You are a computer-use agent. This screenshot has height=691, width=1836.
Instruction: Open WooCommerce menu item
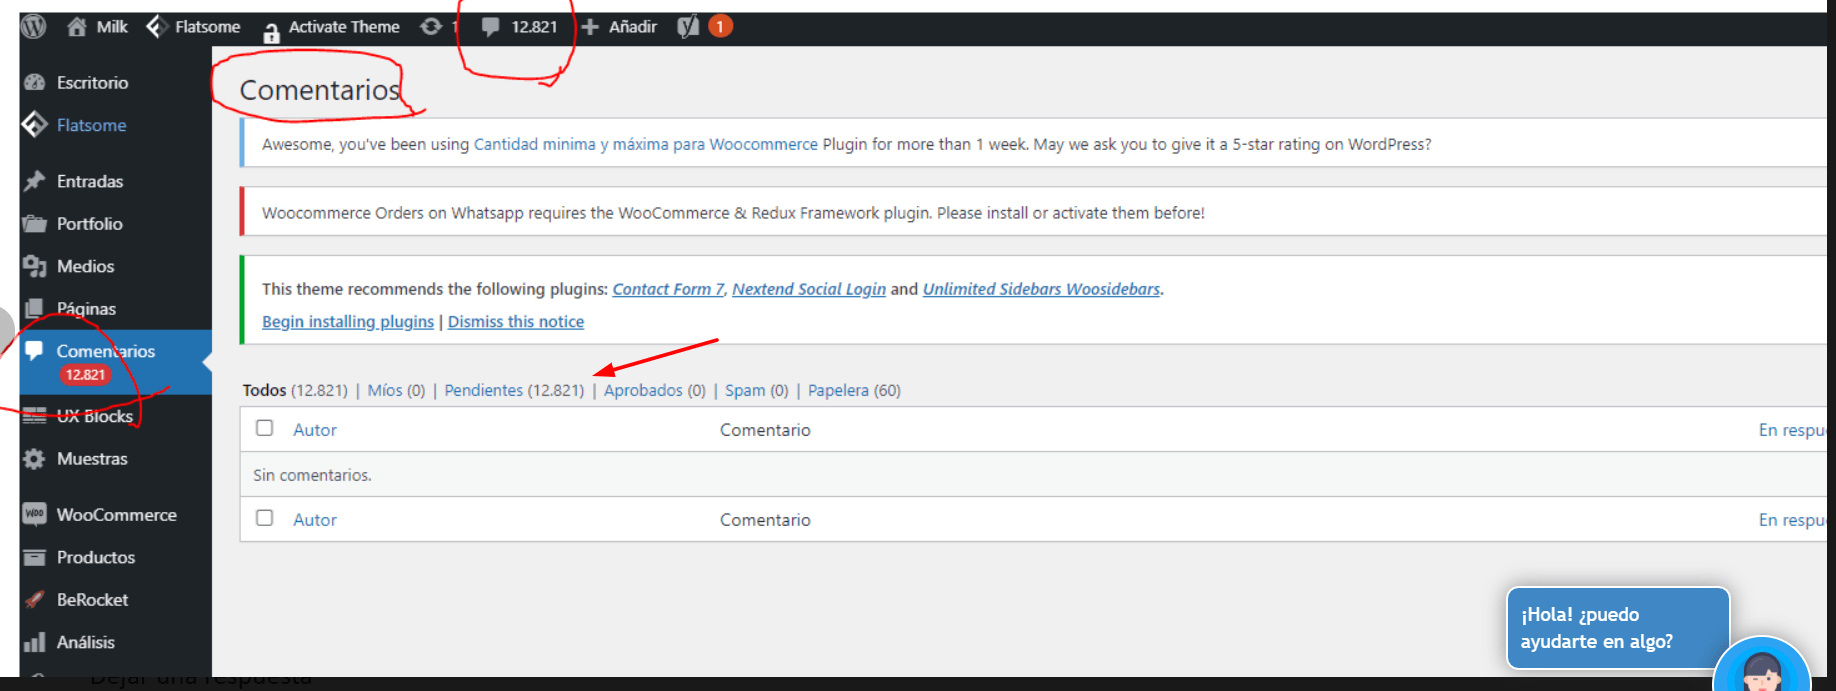117,515
